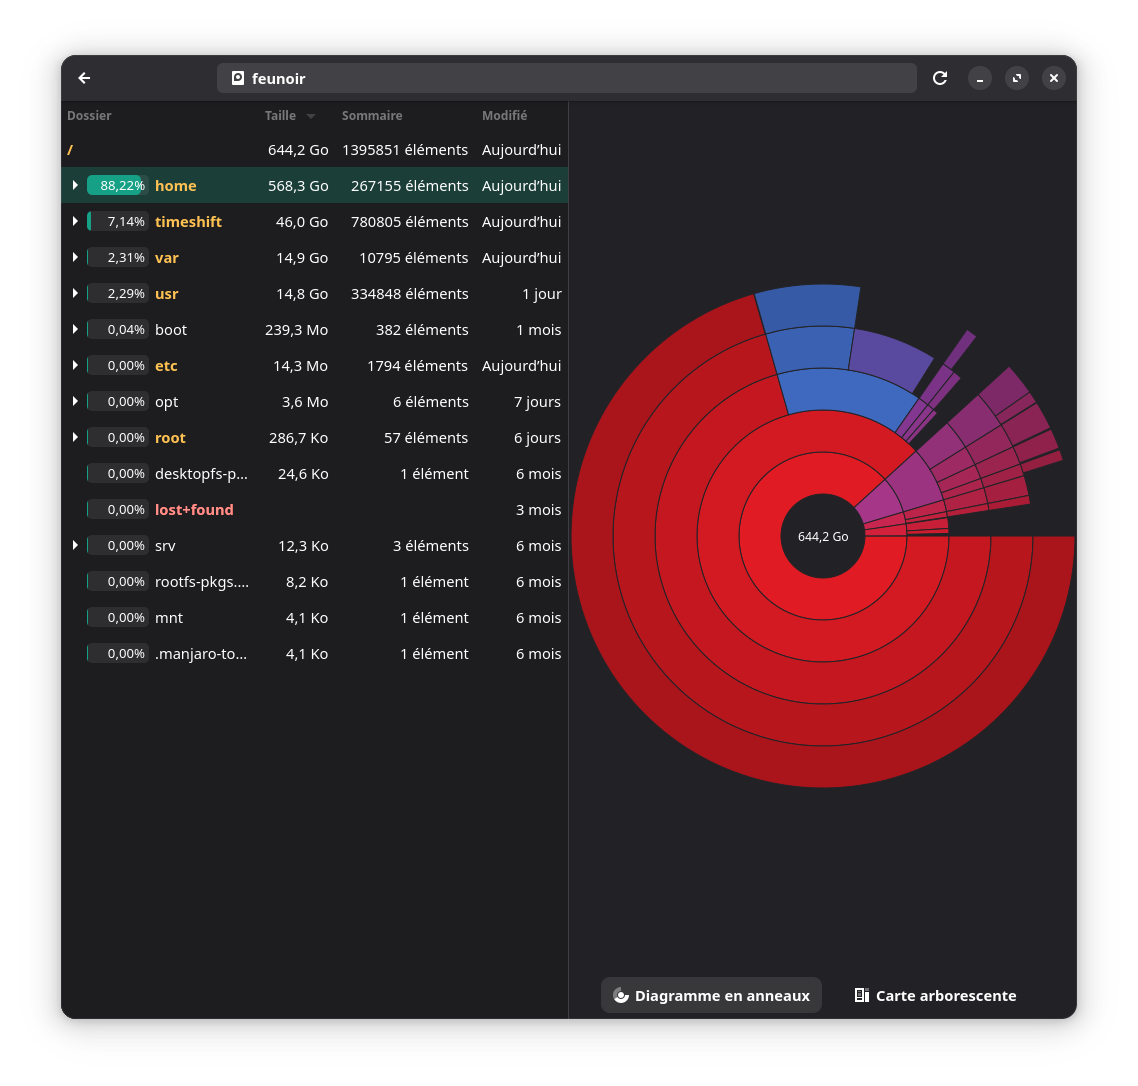The image size is (1138, 1086).
Task: Switch to Diagramme en anneaux view
Action: (711, 995)
